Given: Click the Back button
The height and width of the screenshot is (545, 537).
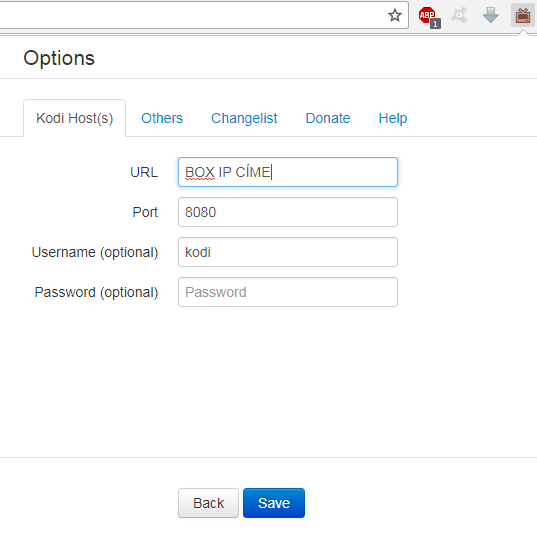Looking at the screenshot, I should tap(208, 503).
